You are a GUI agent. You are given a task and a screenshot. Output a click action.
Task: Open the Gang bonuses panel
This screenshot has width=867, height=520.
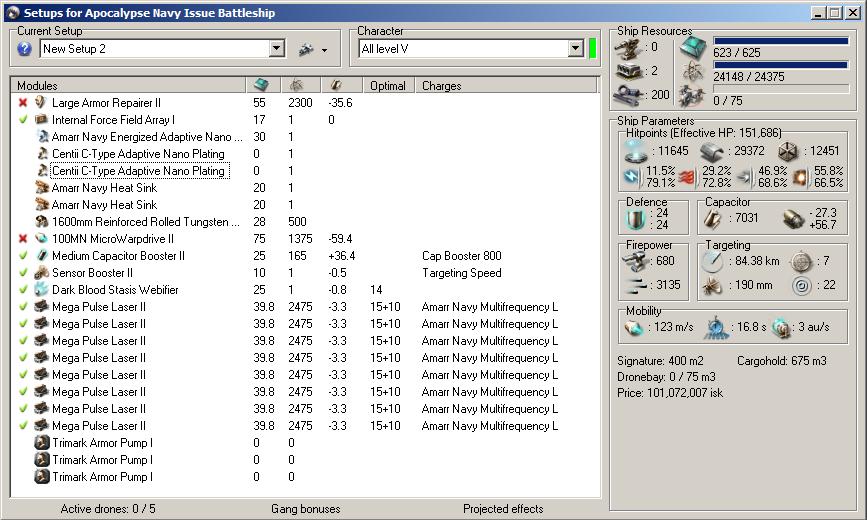pyautogui.click(x=305, y=509)
